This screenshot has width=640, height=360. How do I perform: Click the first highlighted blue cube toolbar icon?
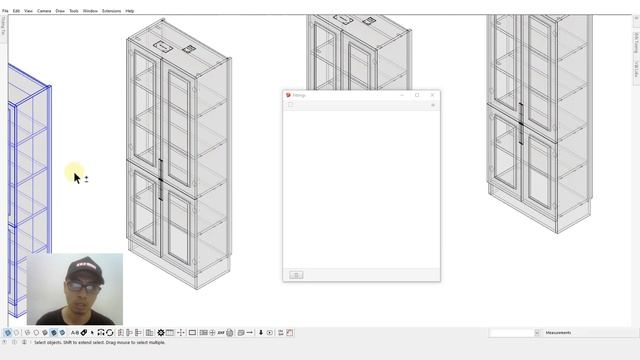click(8, 333)
